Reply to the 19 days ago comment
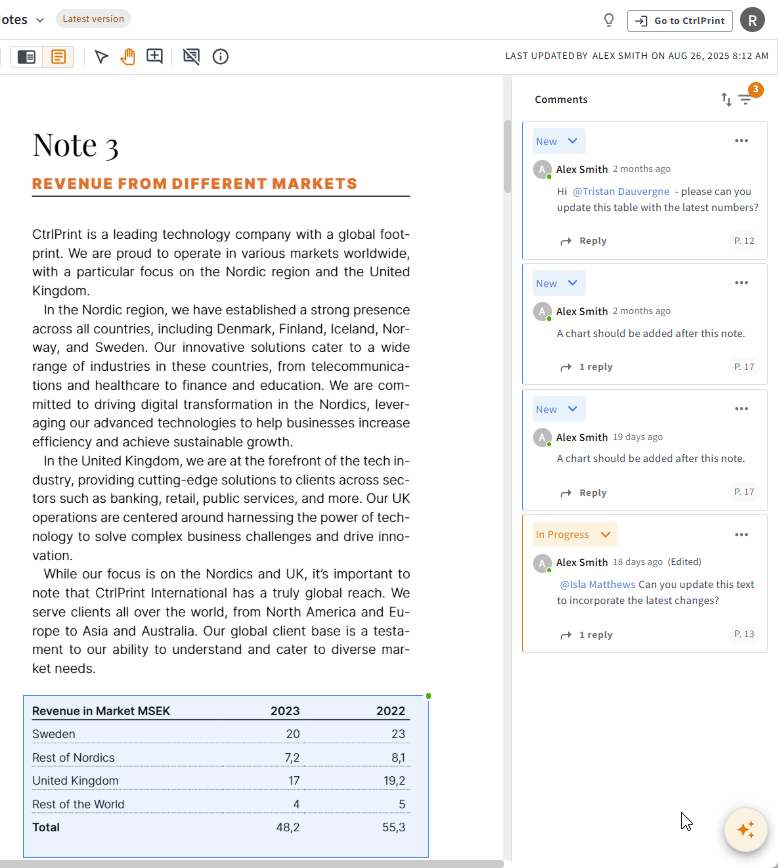 (584, 493)
